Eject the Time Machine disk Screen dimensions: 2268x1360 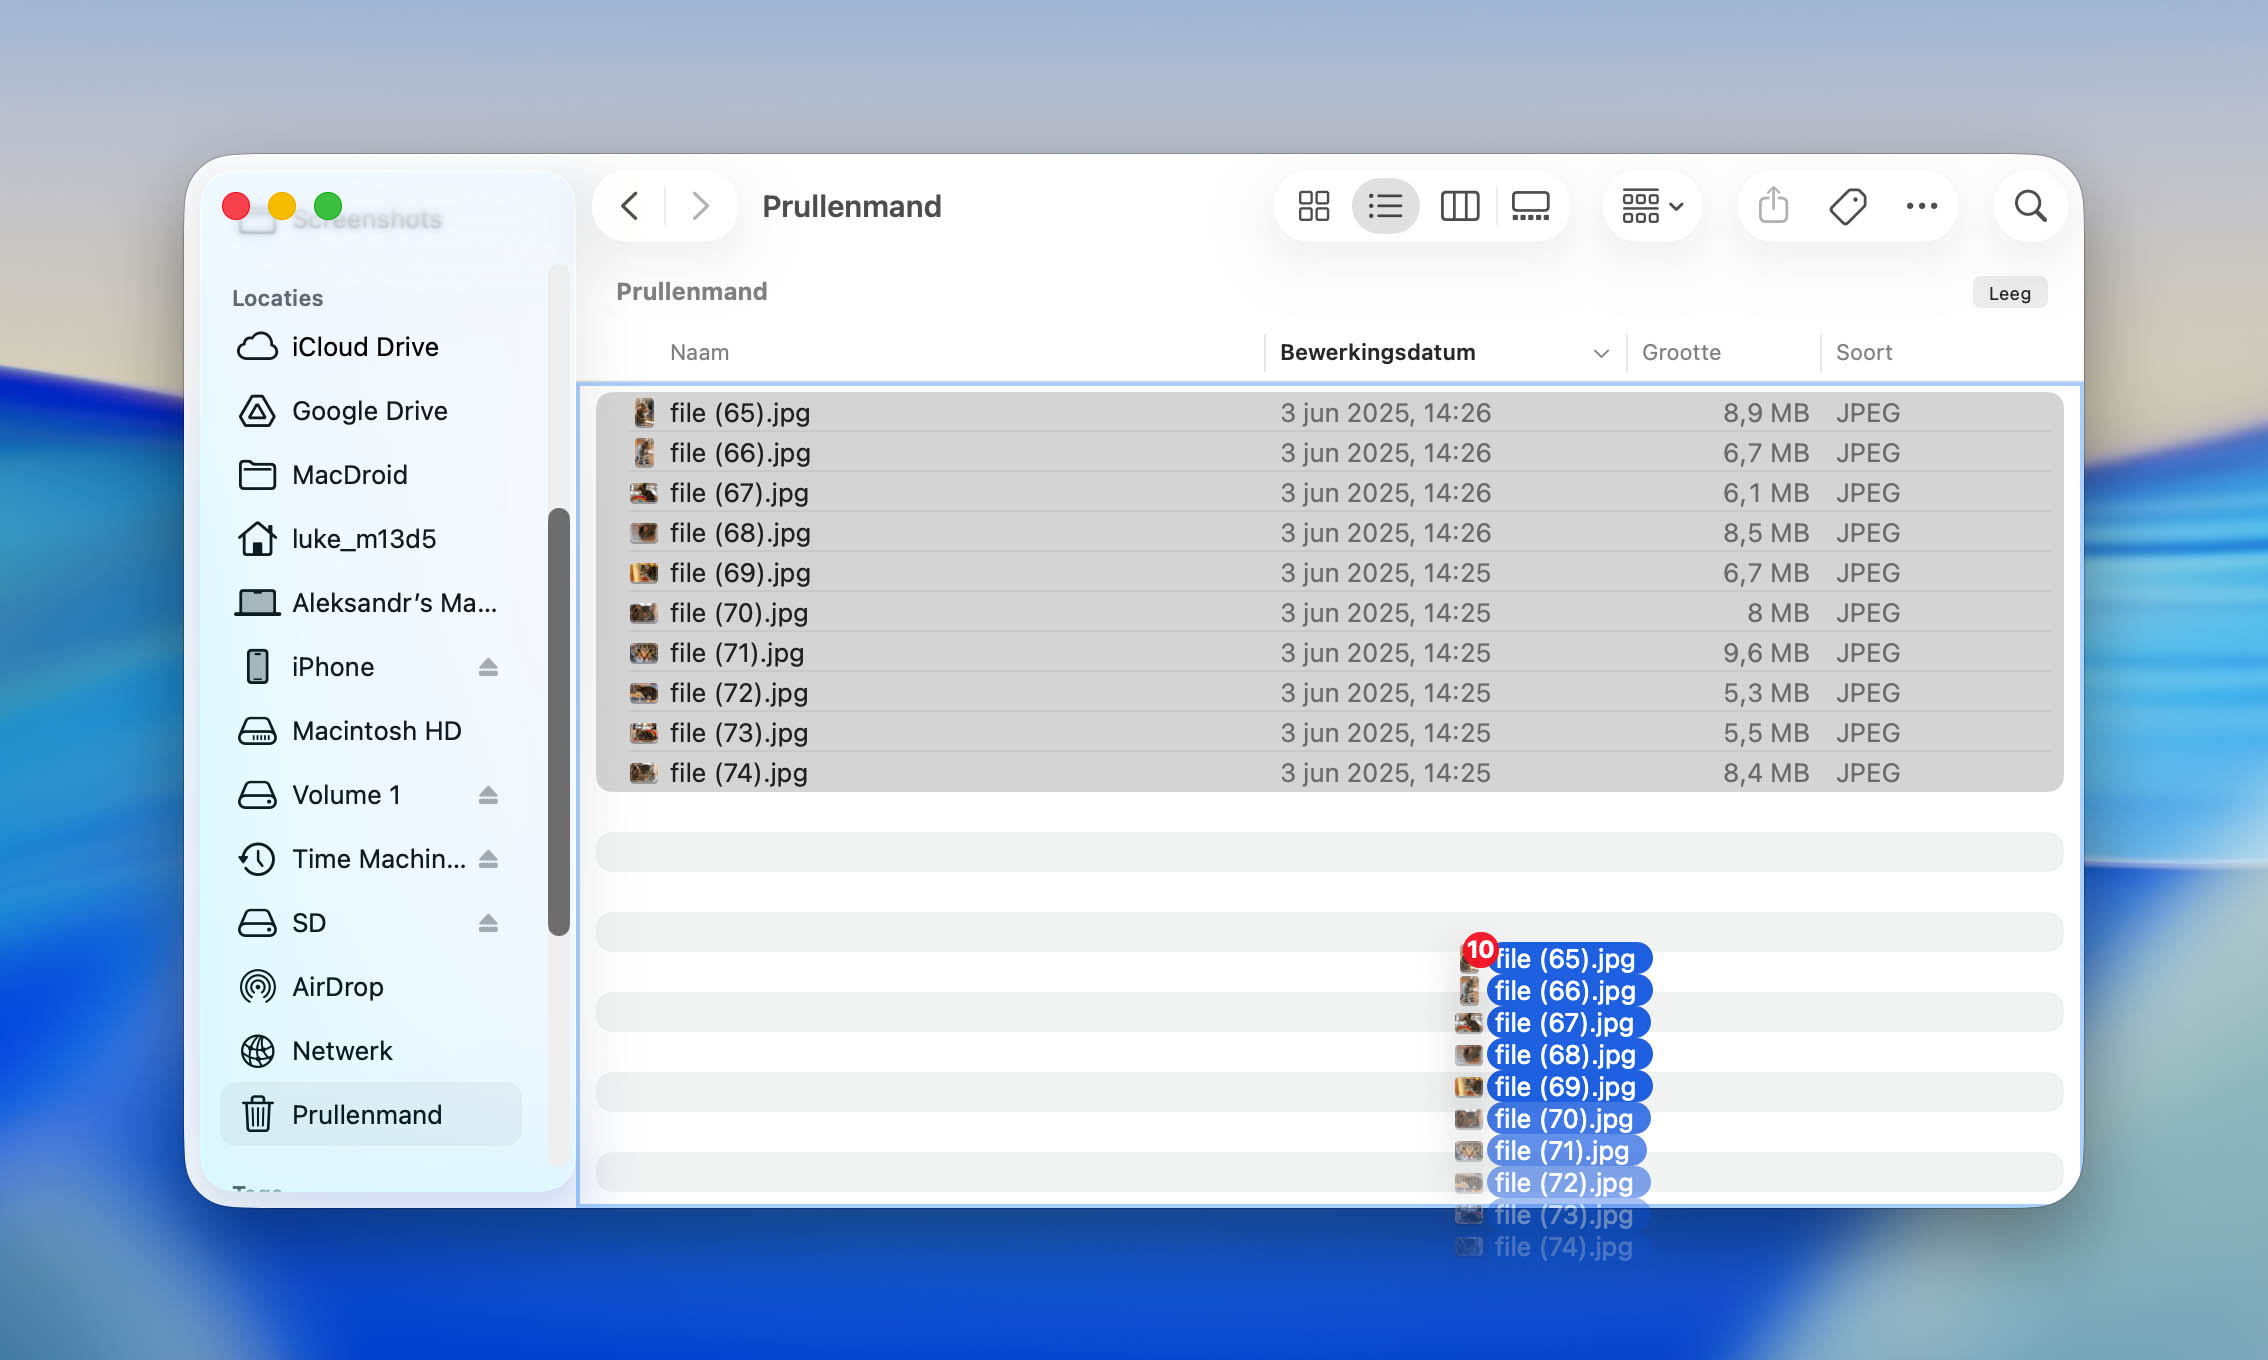[488, 859]
